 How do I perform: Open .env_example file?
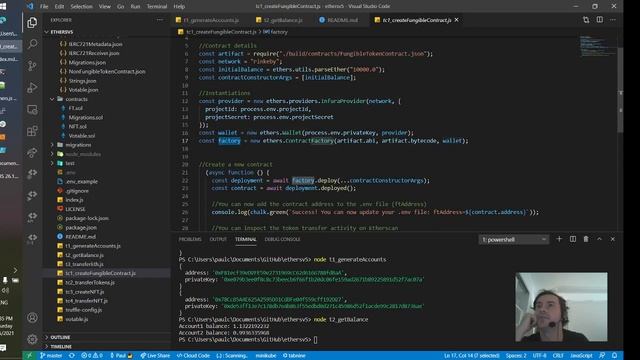pyautogui.click(x=82, y=182)
